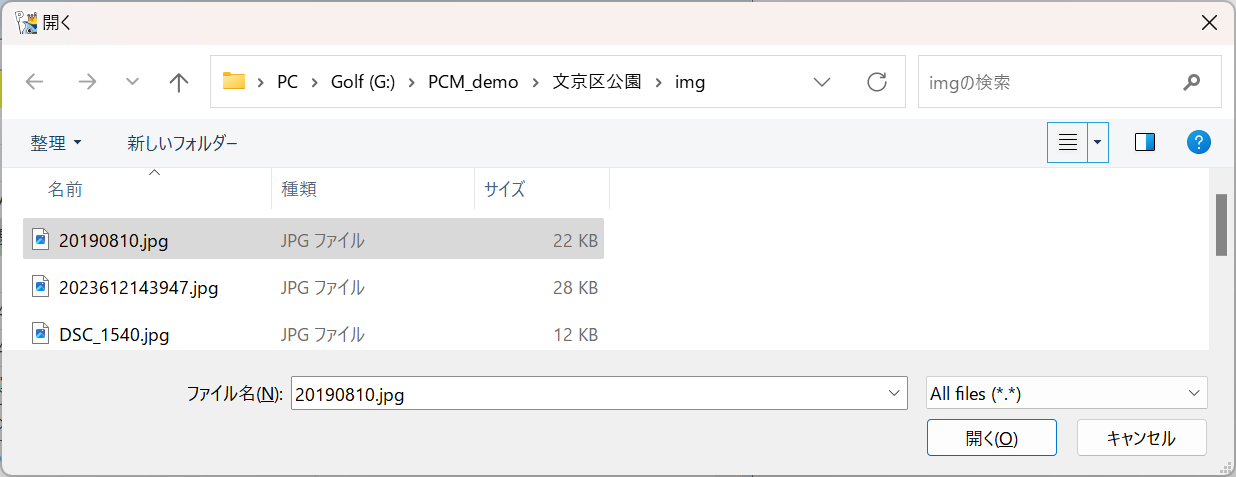Click the list view layout icon
The height and width of the screenshot is (477, 1236).
click(x=1068, y=143)
